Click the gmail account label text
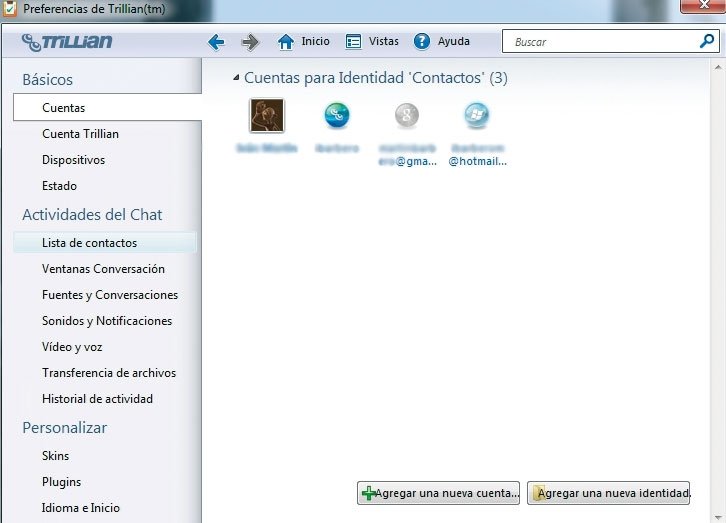The width and height of the screenshot is (726, 523). click(407, 155)
